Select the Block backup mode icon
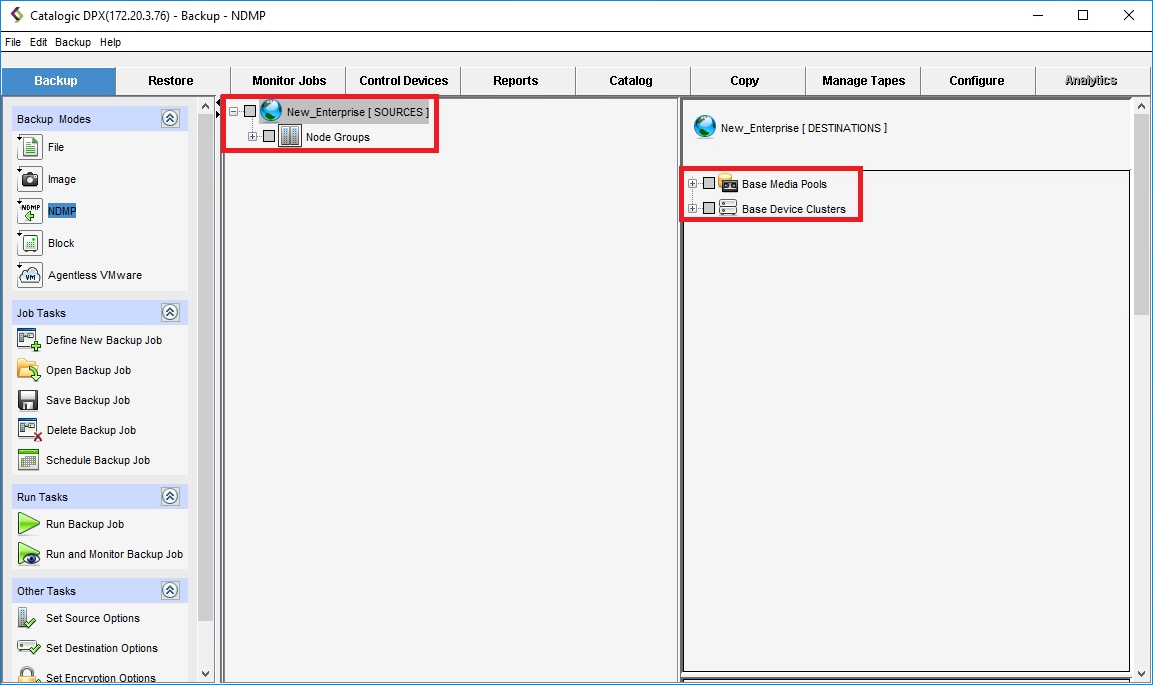The height and width of the screenshot is (685, 1153). (x=30, y=243)
